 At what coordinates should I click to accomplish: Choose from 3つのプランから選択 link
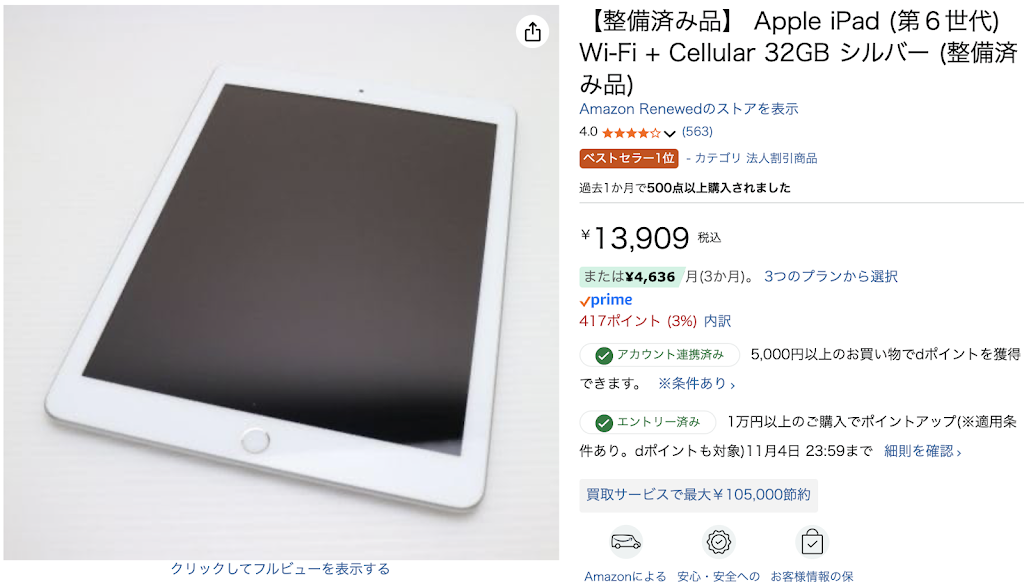coord(831,276)
